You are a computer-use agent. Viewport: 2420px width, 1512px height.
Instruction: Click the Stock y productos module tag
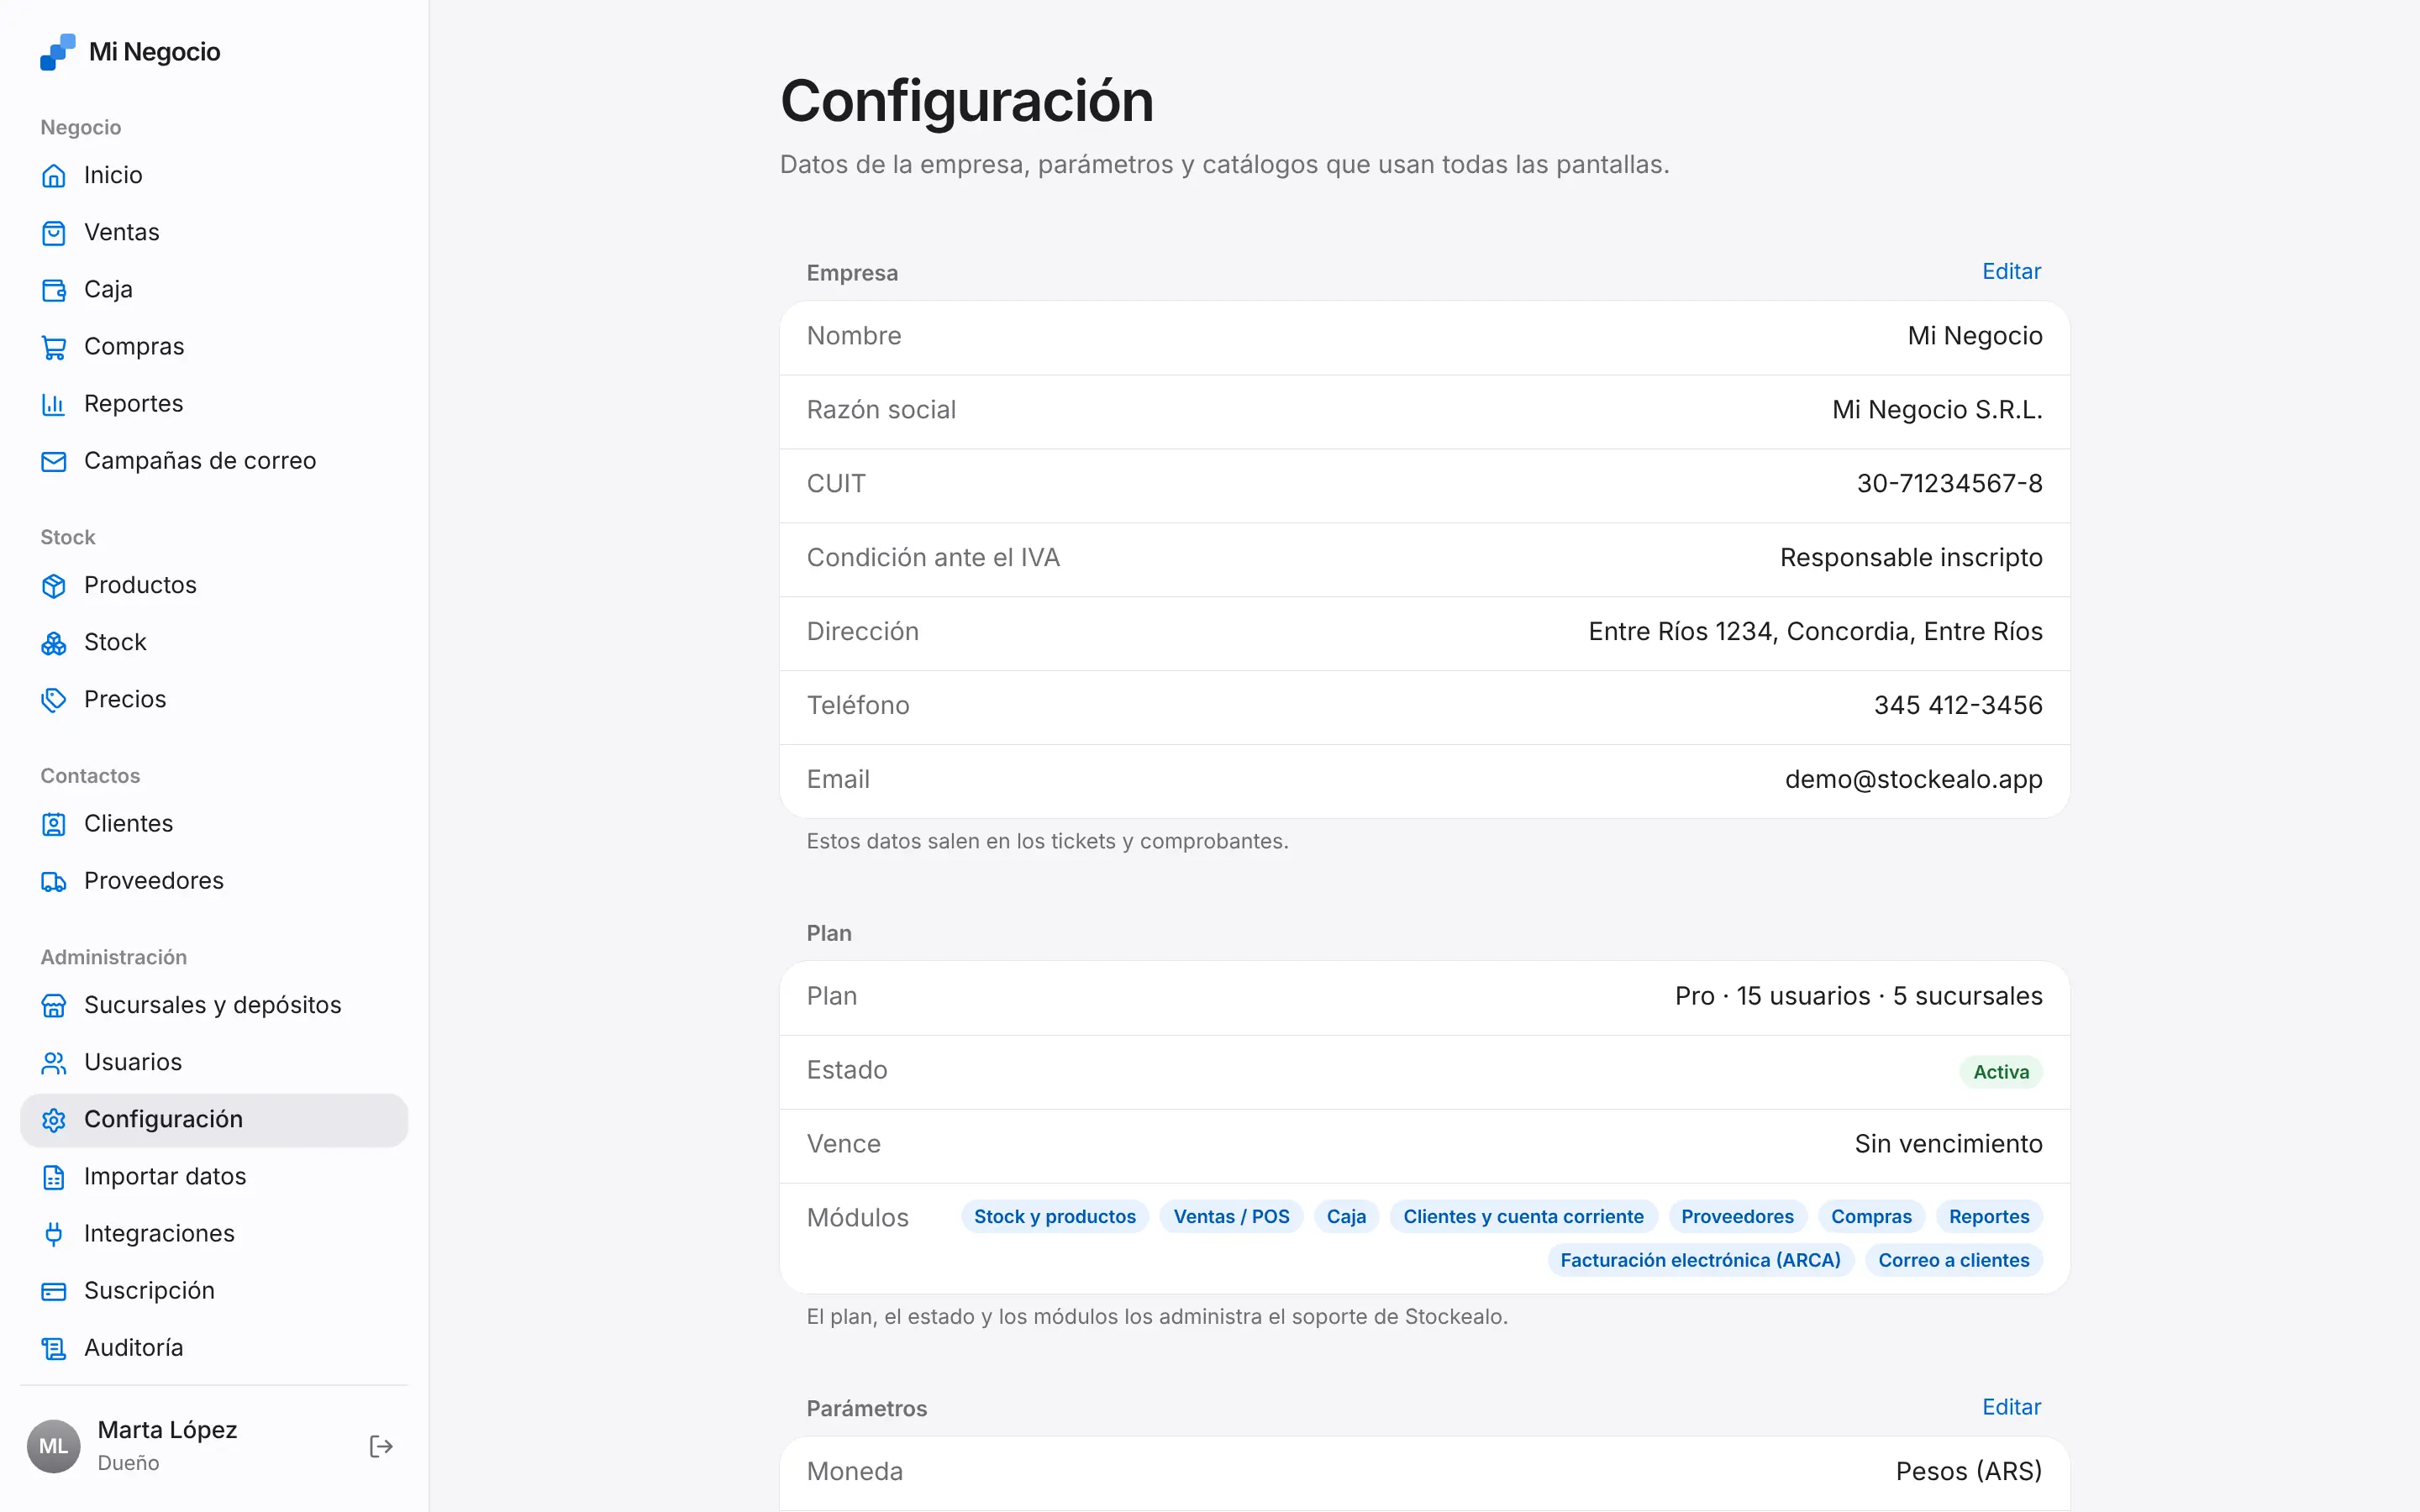point(1055,1216)
